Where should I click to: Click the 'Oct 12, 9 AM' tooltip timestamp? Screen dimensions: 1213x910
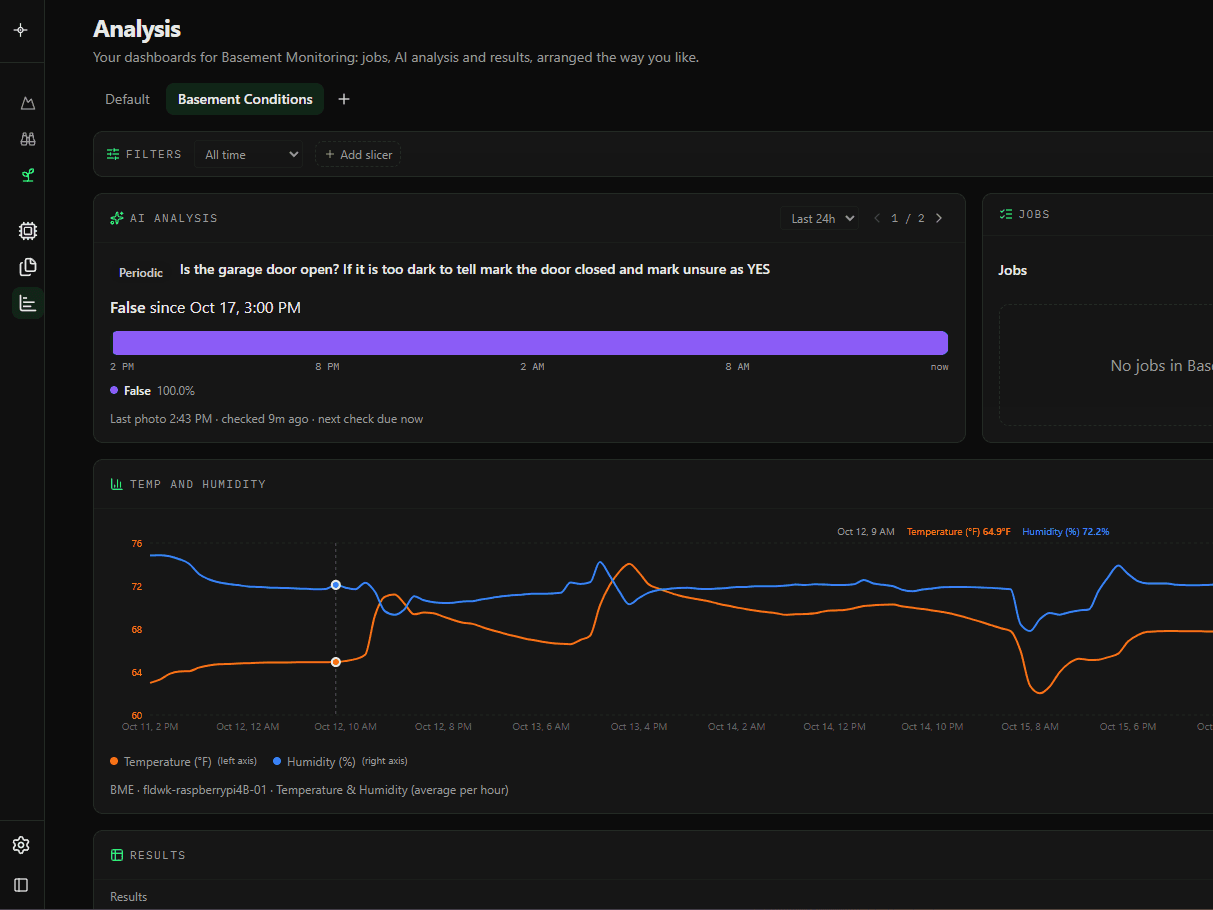coord(866,532)
